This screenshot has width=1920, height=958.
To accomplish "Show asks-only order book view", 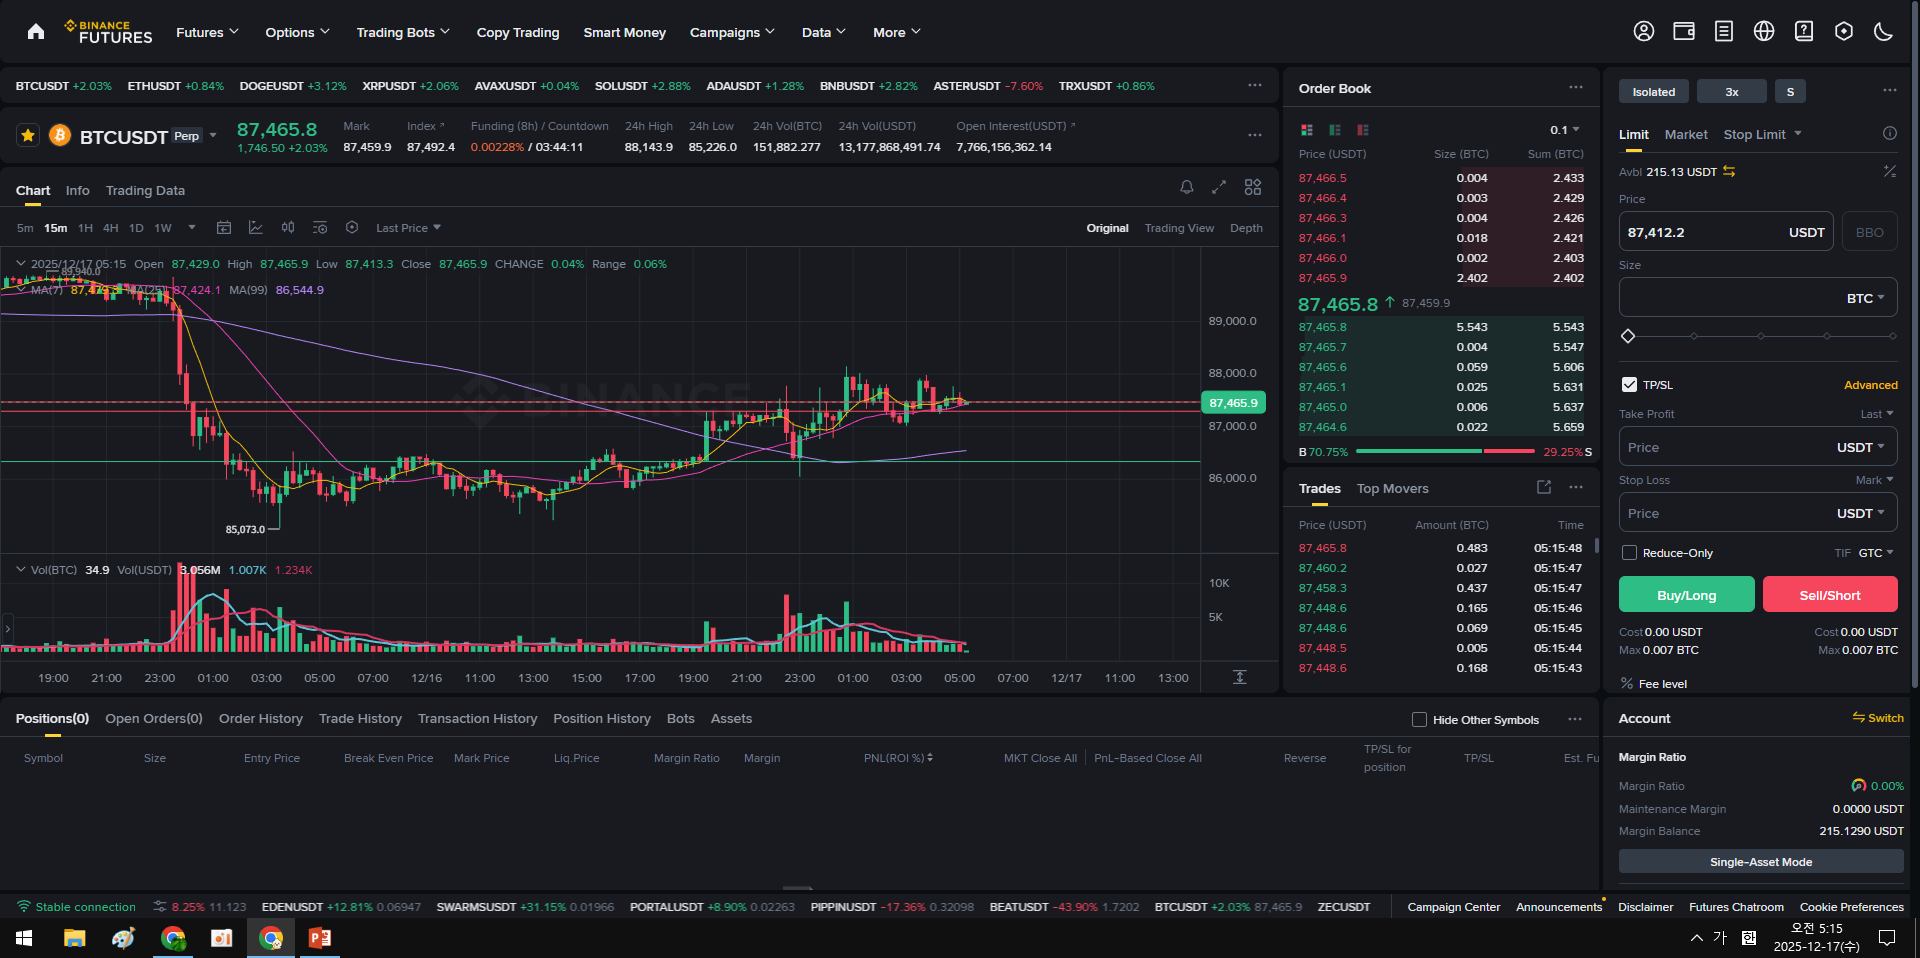I will (1363, 130).
